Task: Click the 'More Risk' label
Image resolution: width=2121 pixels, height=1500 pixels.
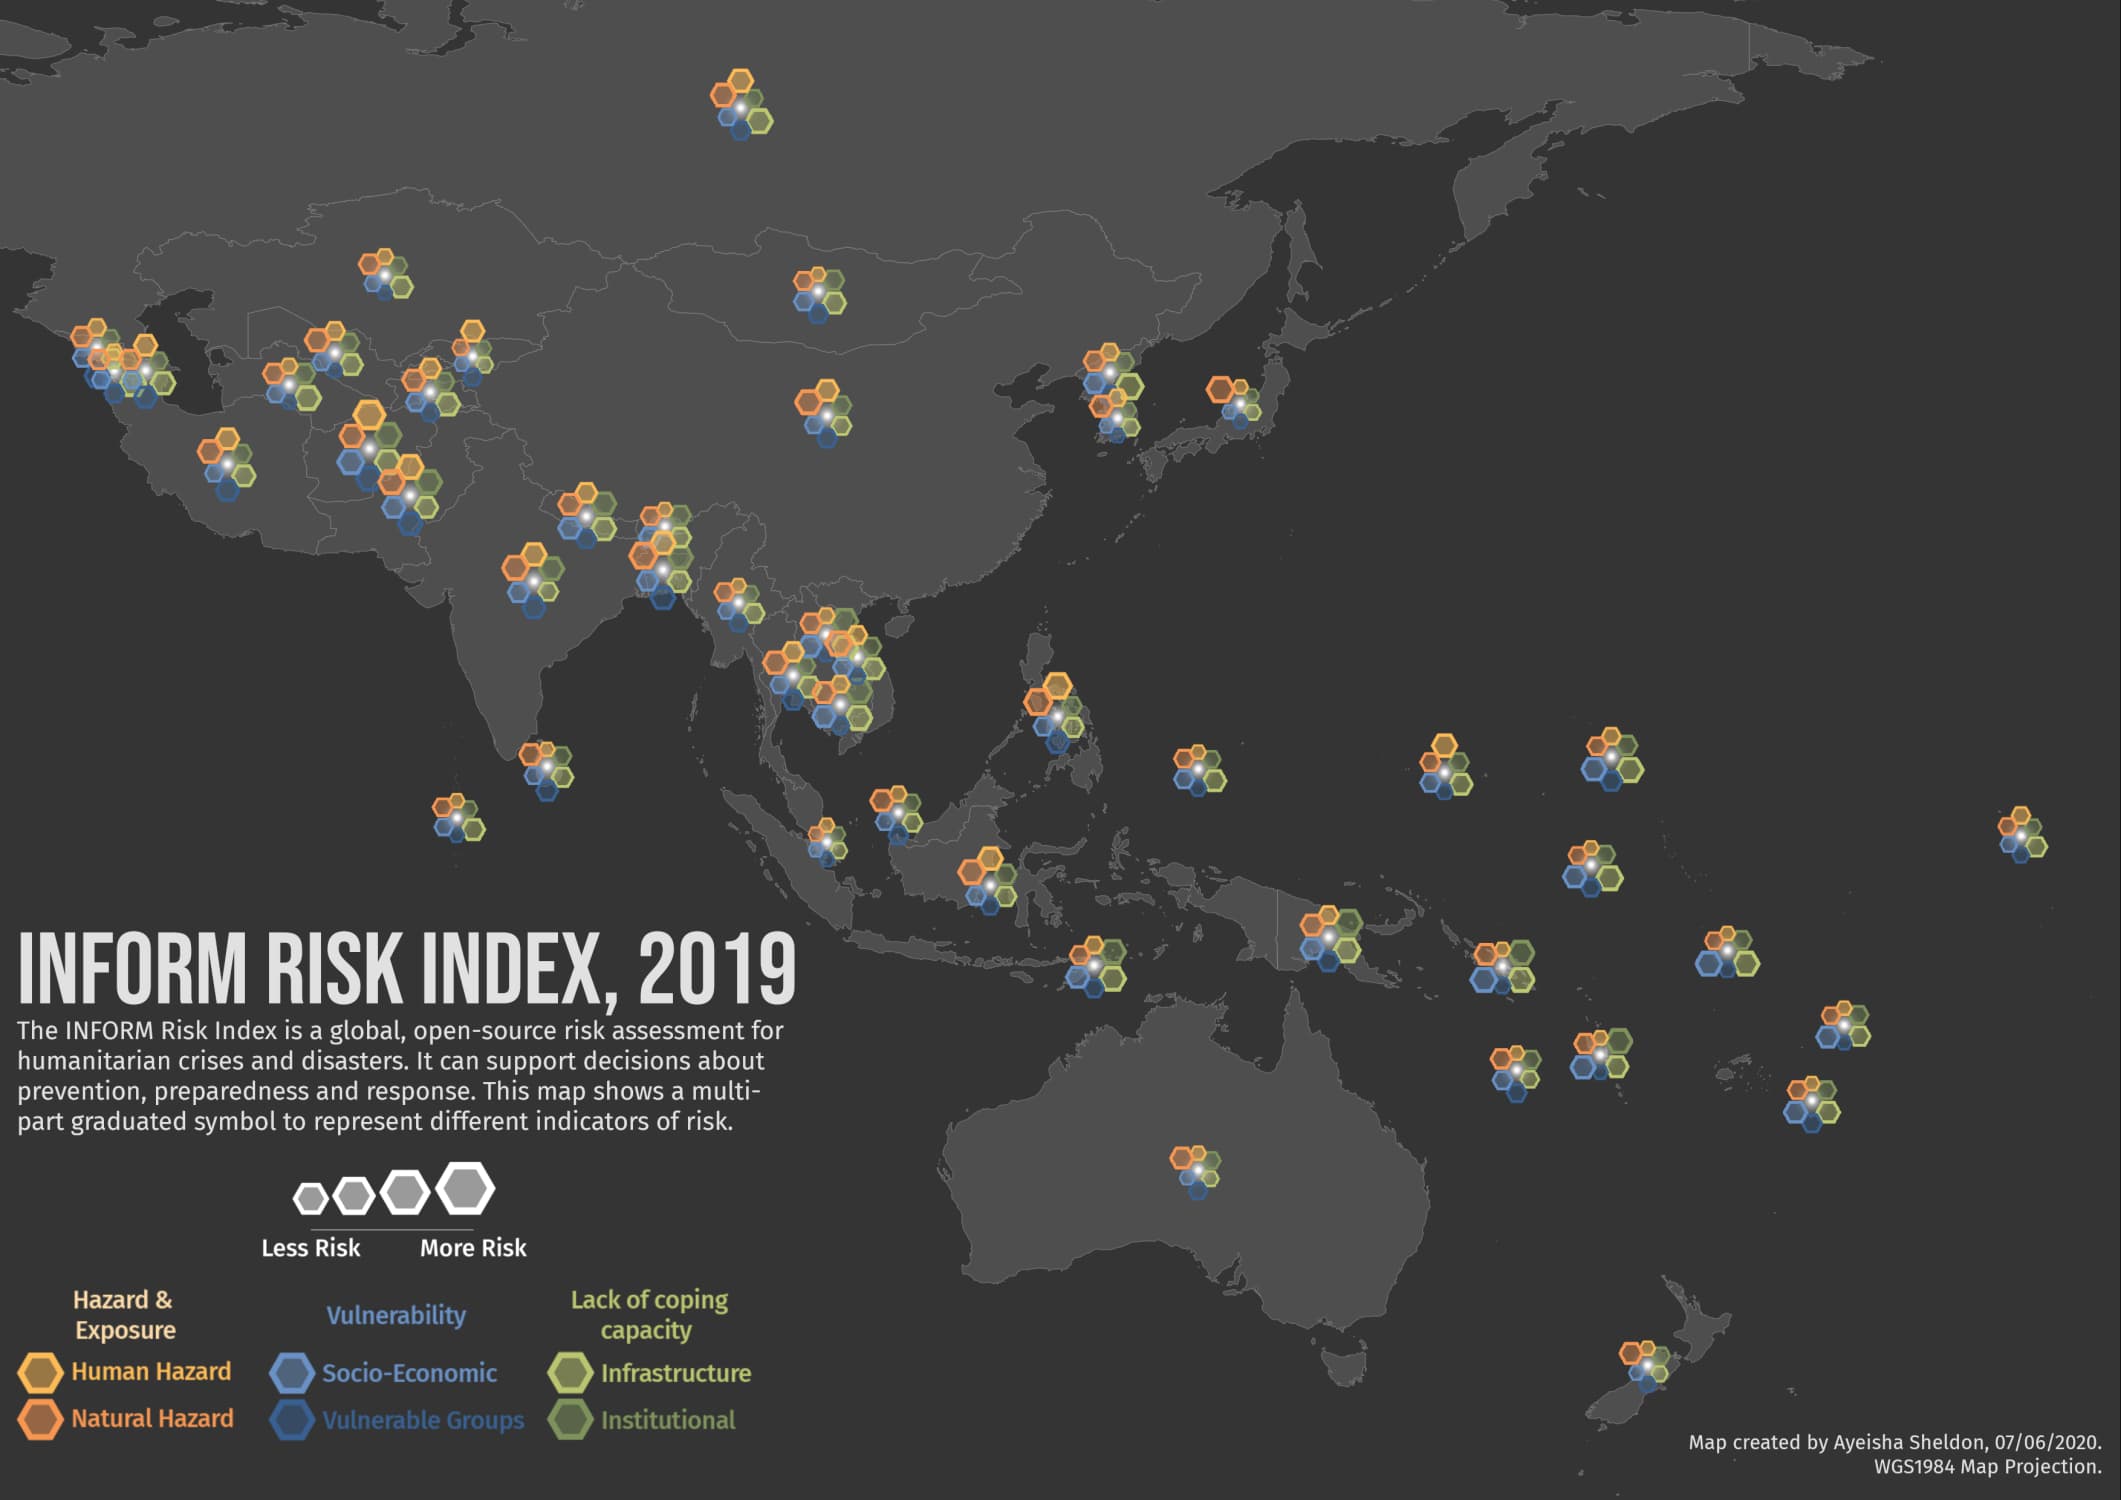Action: tap(473, 1248)
